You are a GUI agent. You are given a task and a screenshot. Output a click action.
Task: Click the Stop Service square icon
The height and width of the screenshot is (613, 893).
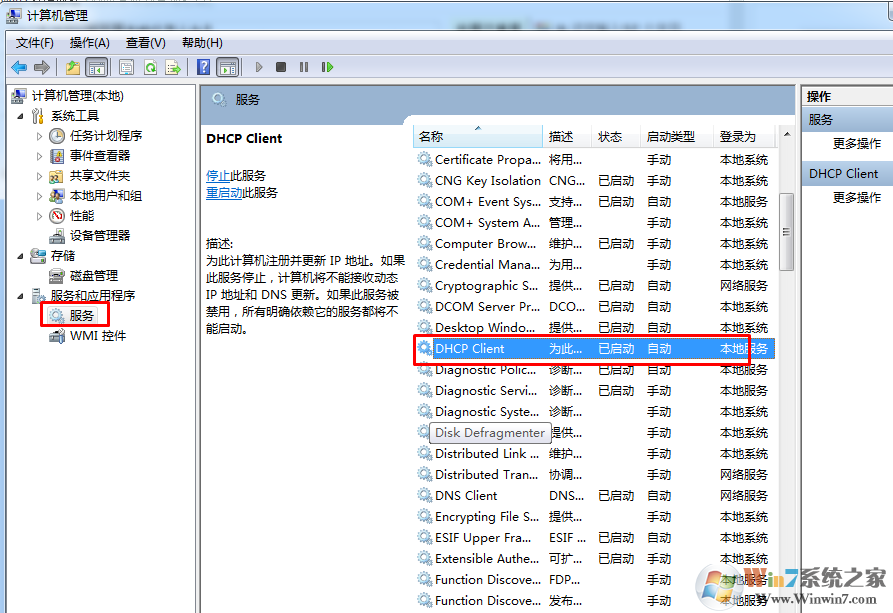[281, 67]
